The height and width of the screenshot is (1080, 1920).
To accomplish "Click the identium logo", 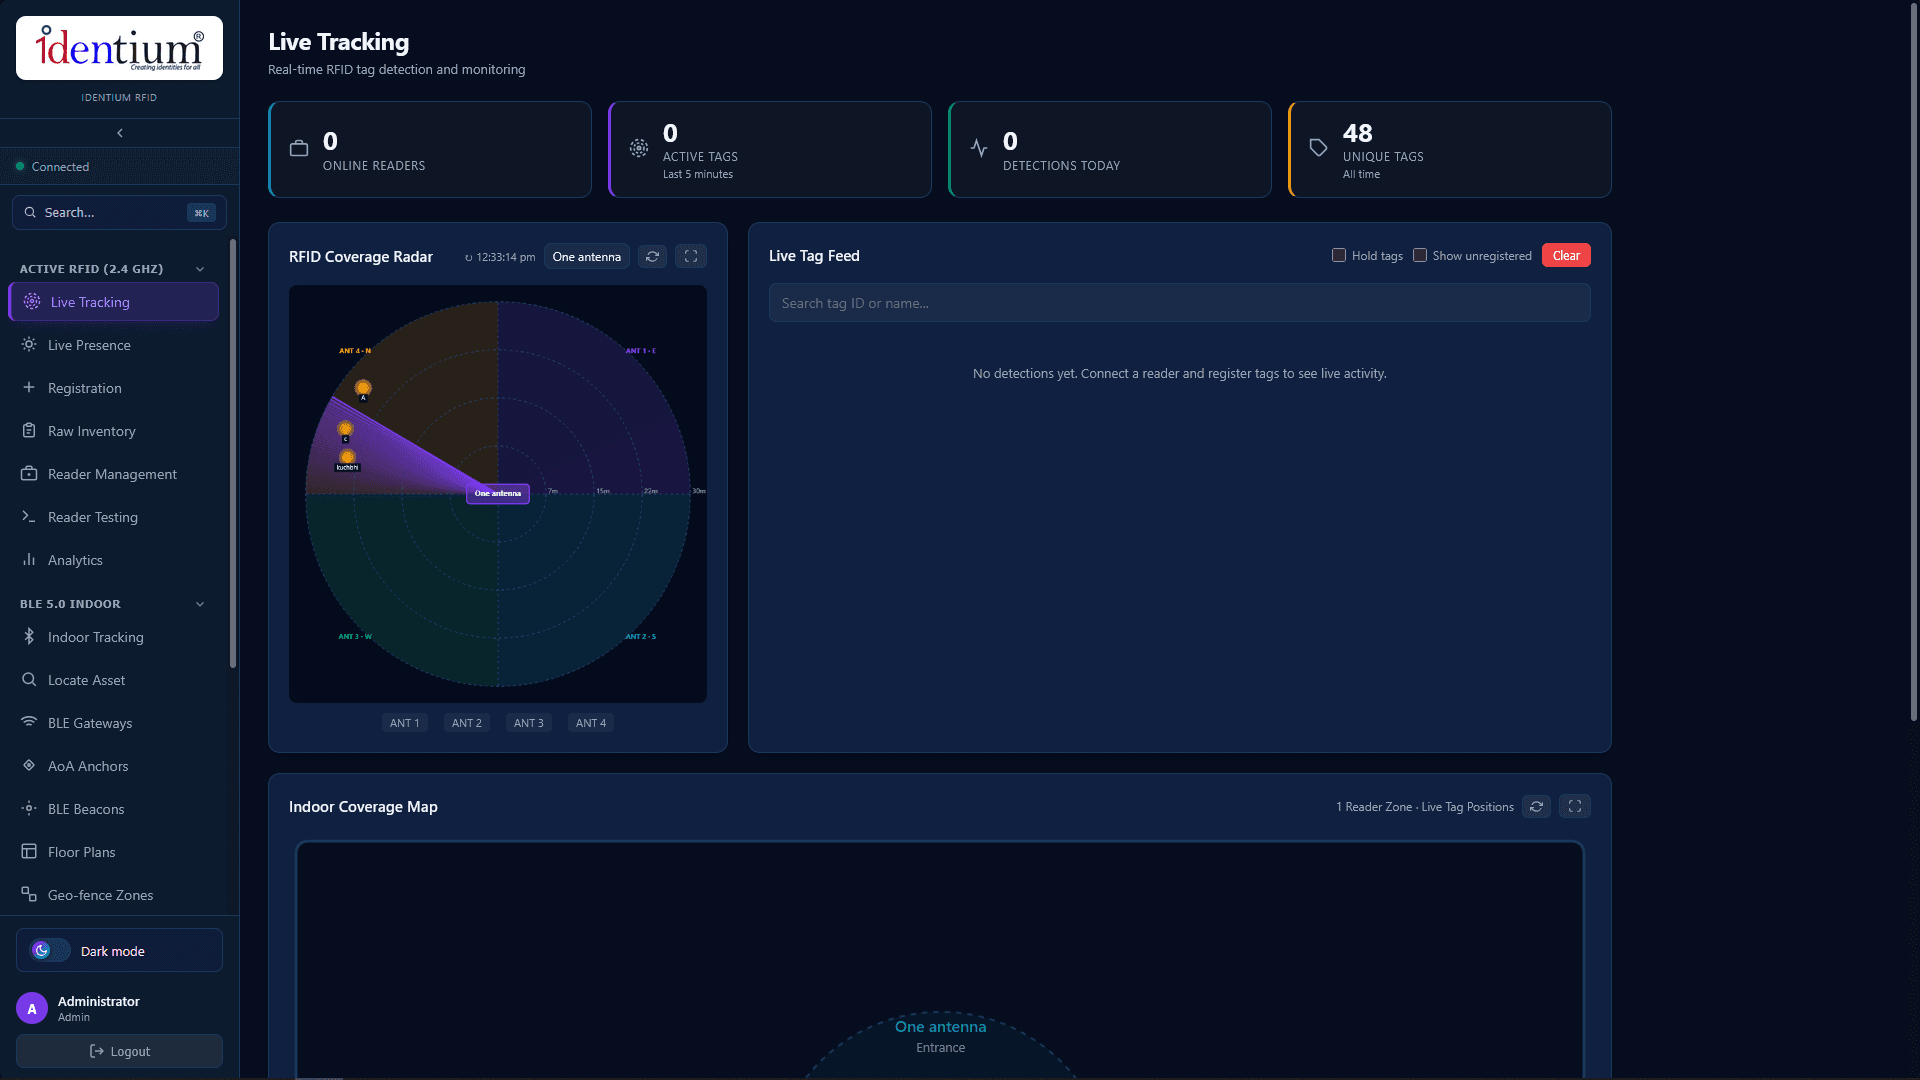I will pyautogui.click(x=119, y=48).
